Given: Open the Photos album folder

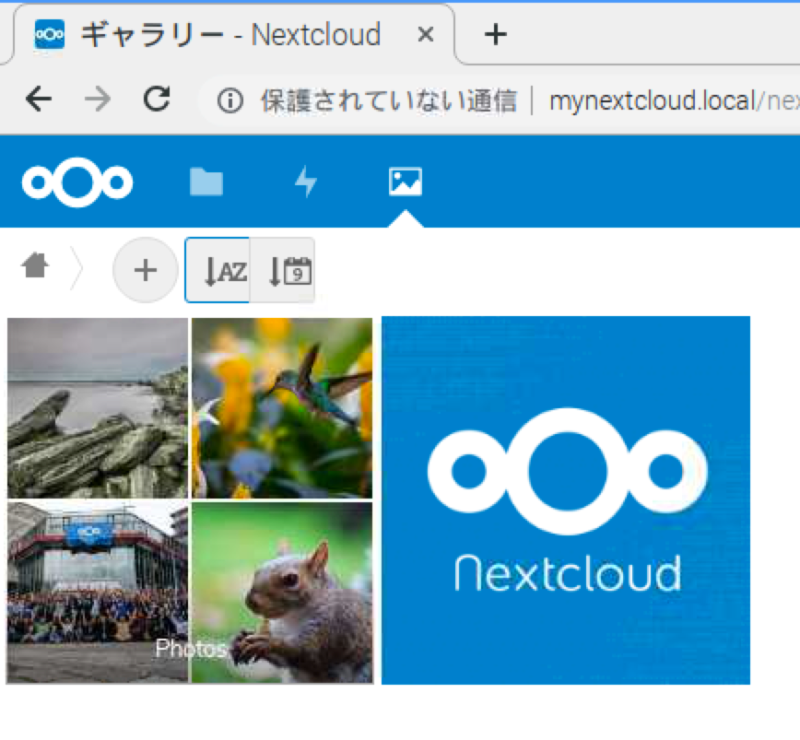Looking at the screenshot, I should 190,500.
